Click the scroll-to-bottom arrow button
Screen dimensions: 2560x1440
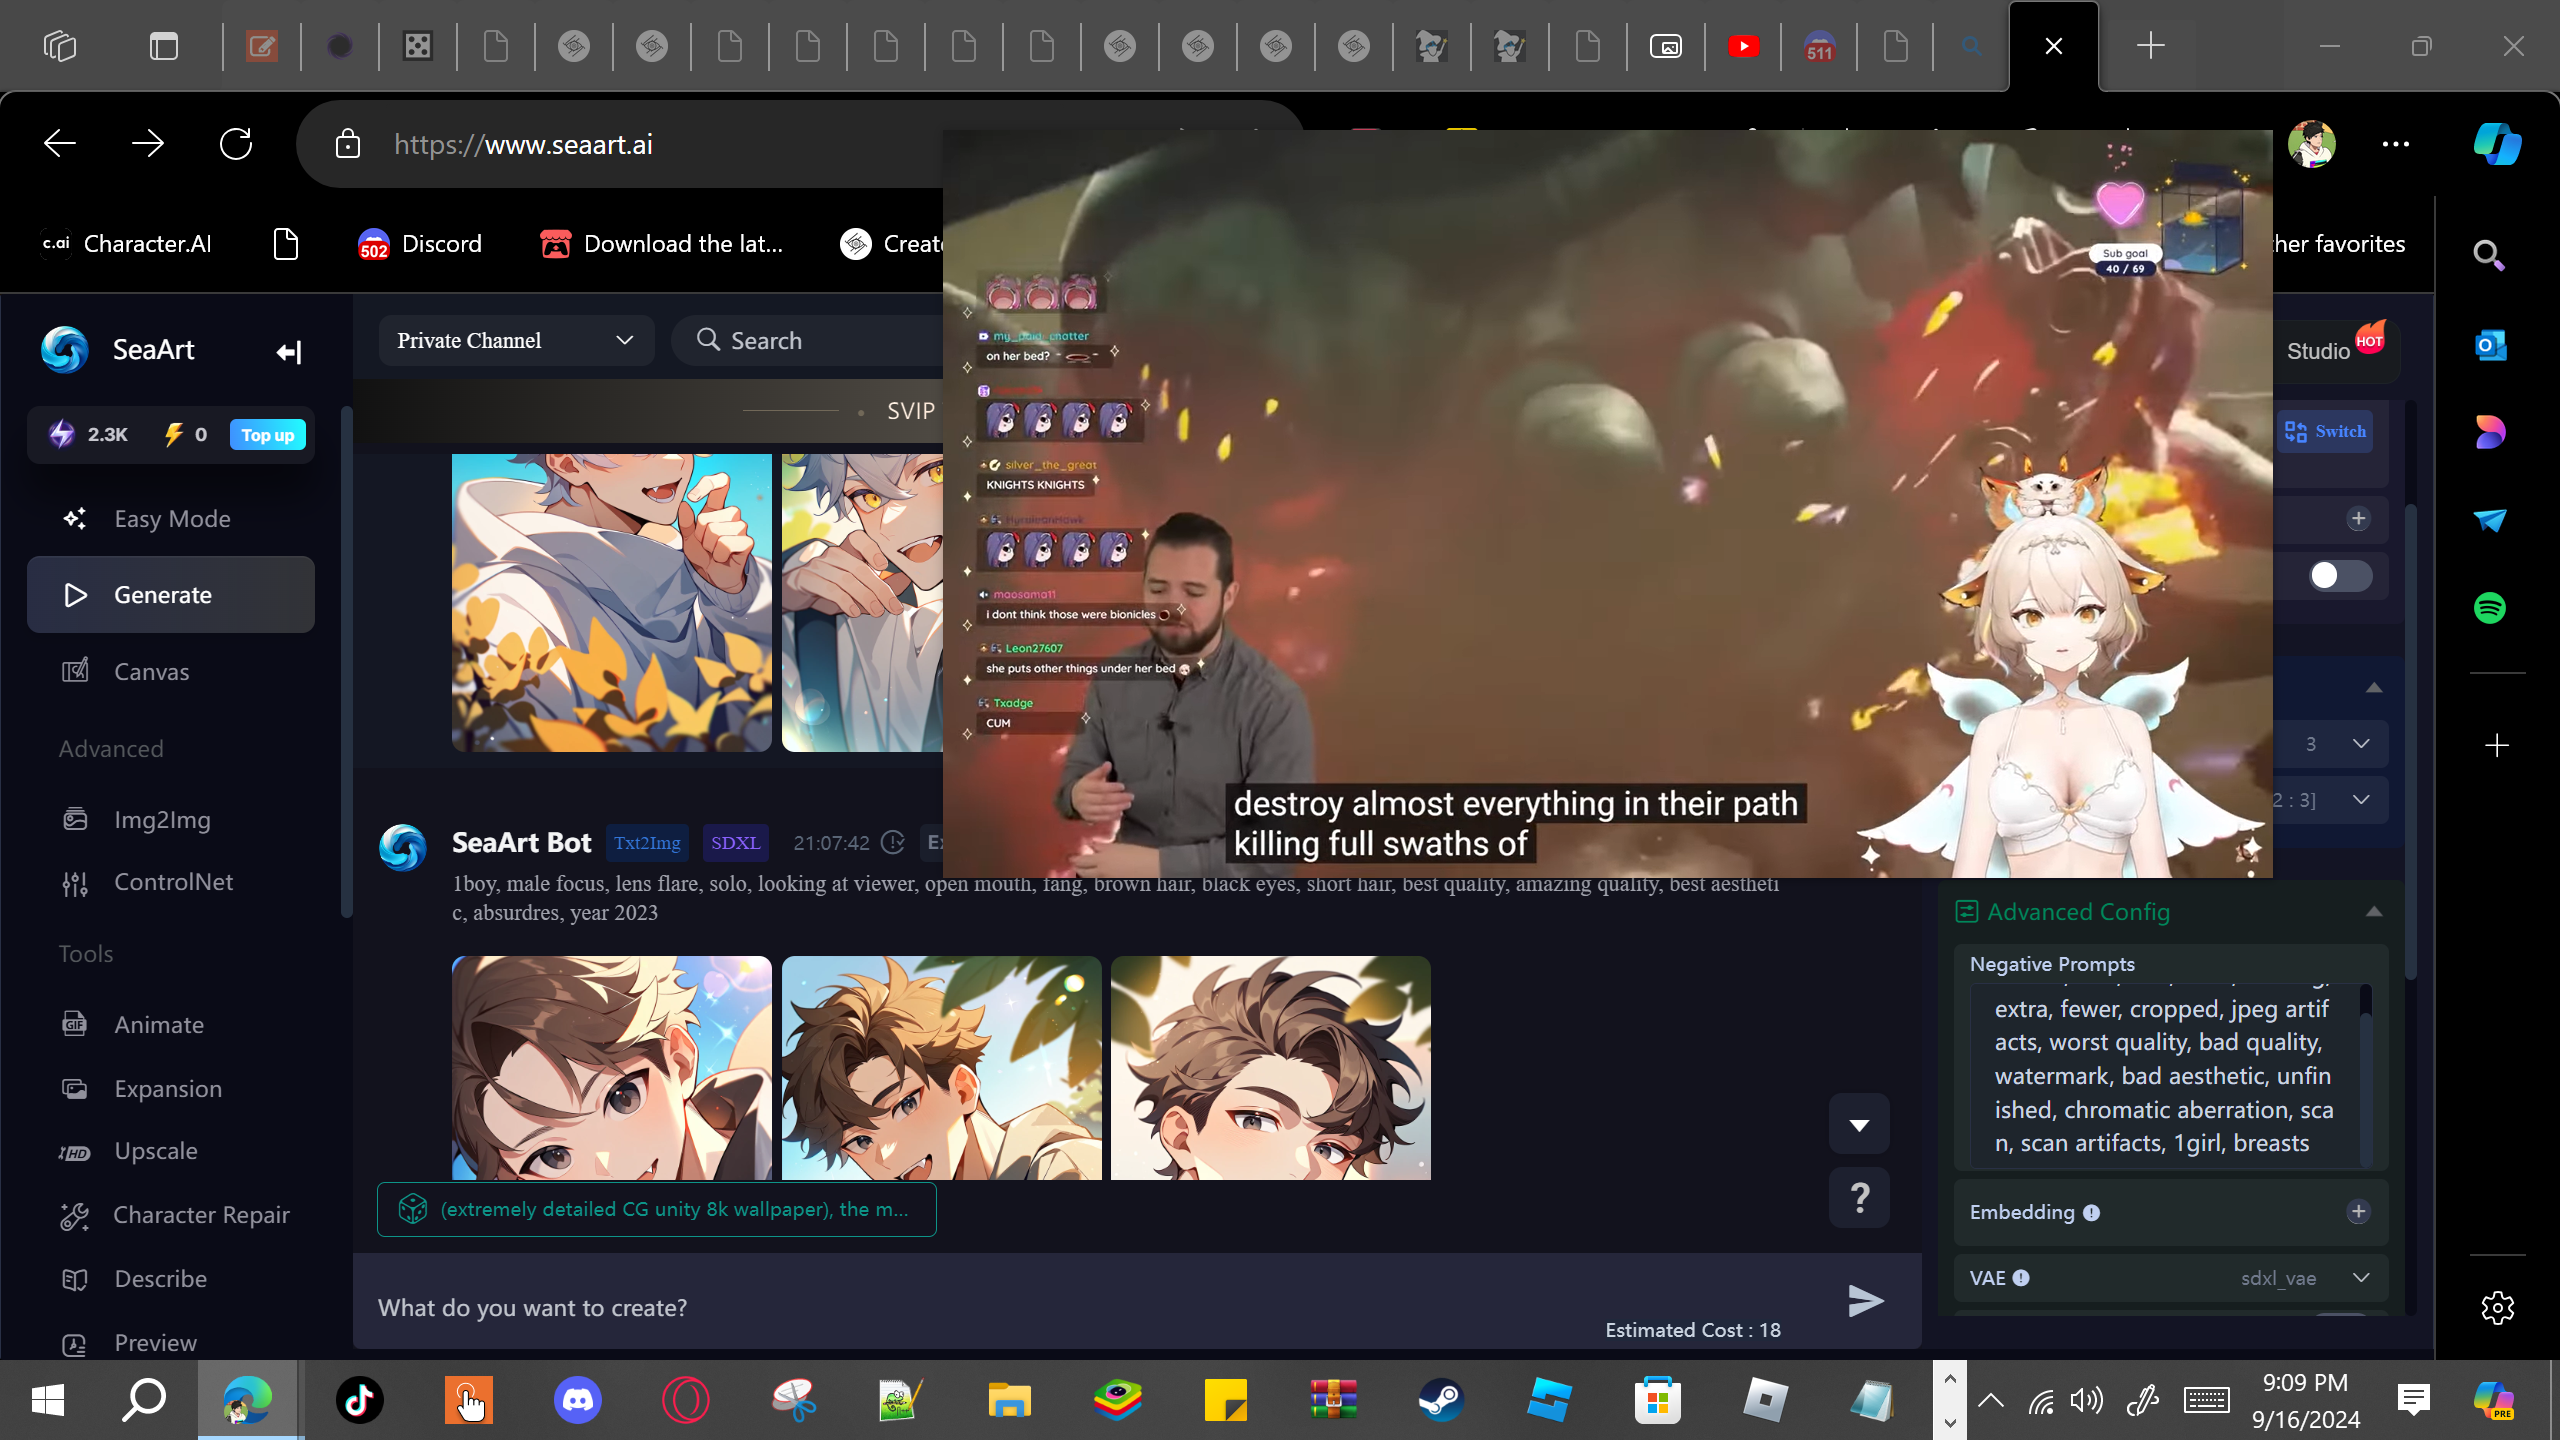tap(1859, 1125)
